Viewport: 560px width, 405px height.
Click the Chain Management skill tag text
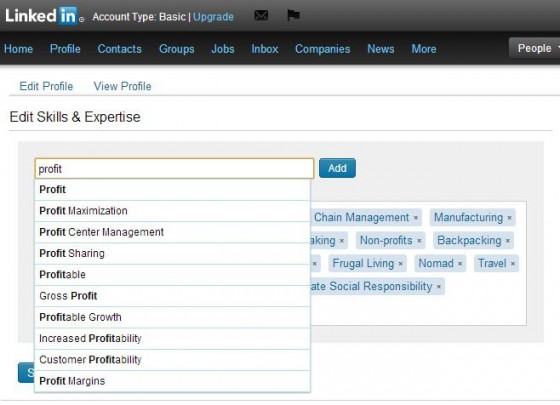[361, 217]
